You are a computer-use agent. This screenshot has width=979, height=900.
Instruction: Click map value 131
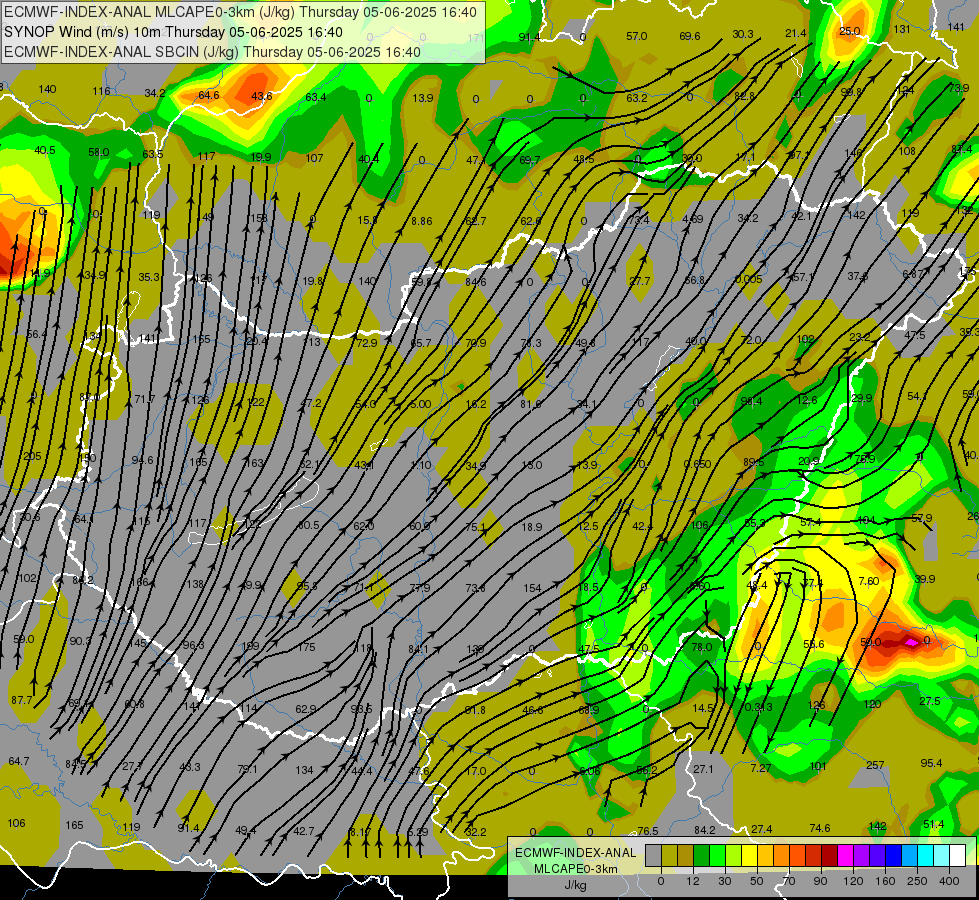click(x=902, y=29)
